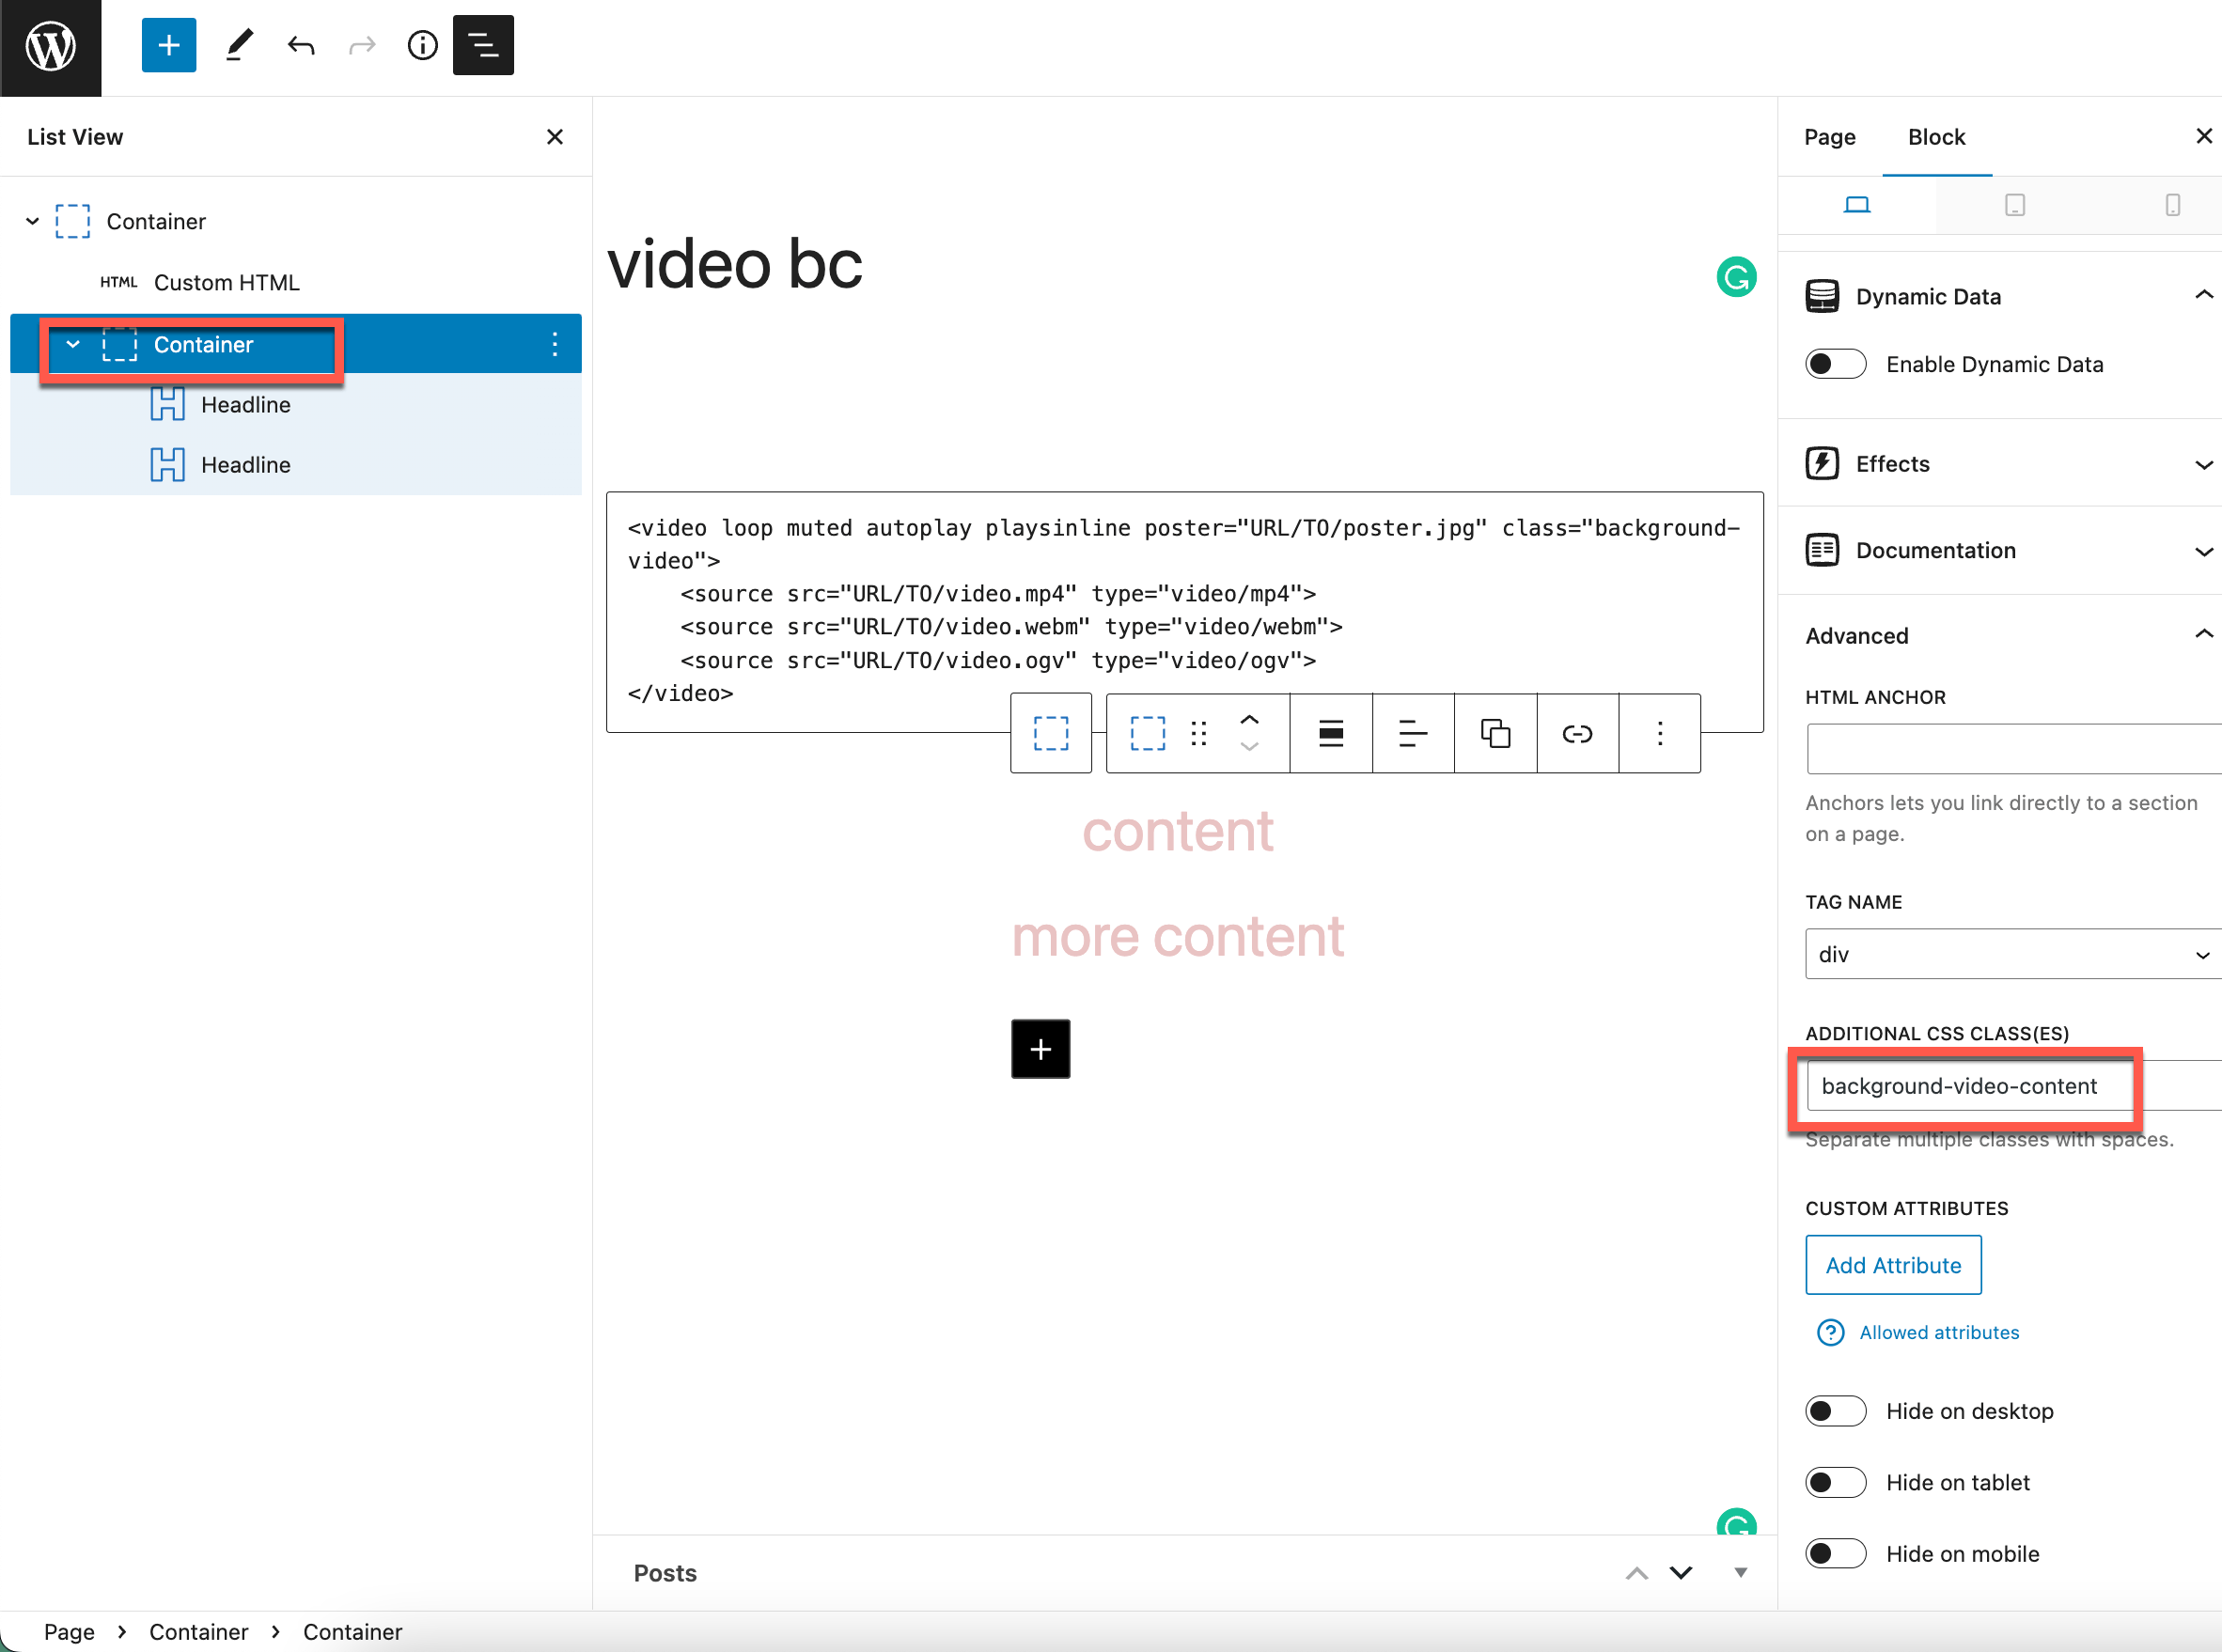The height and width of the screenshot is (1652, 2222).
Task: Click the Container block type icon in toolbar
Action: pyautogui.click(x=1148, y=733)
